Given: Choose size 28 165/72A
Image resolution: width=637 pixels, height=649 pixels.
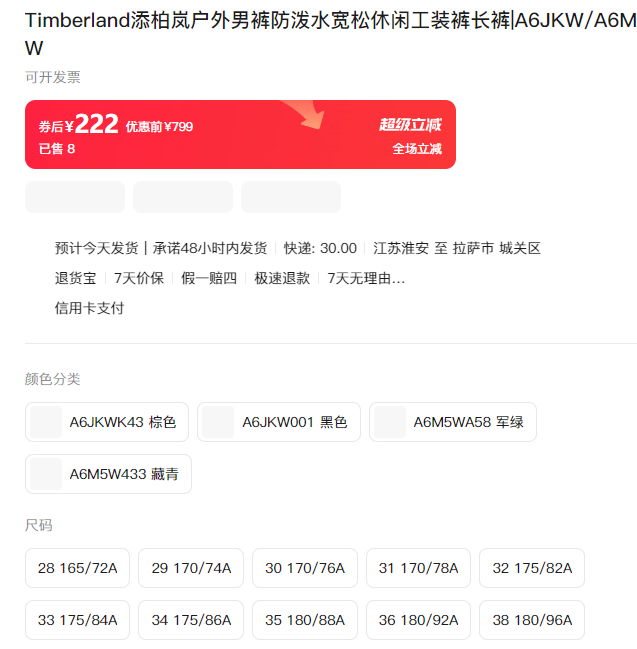Looking at the screenshot, I should [x=77, y=568].
